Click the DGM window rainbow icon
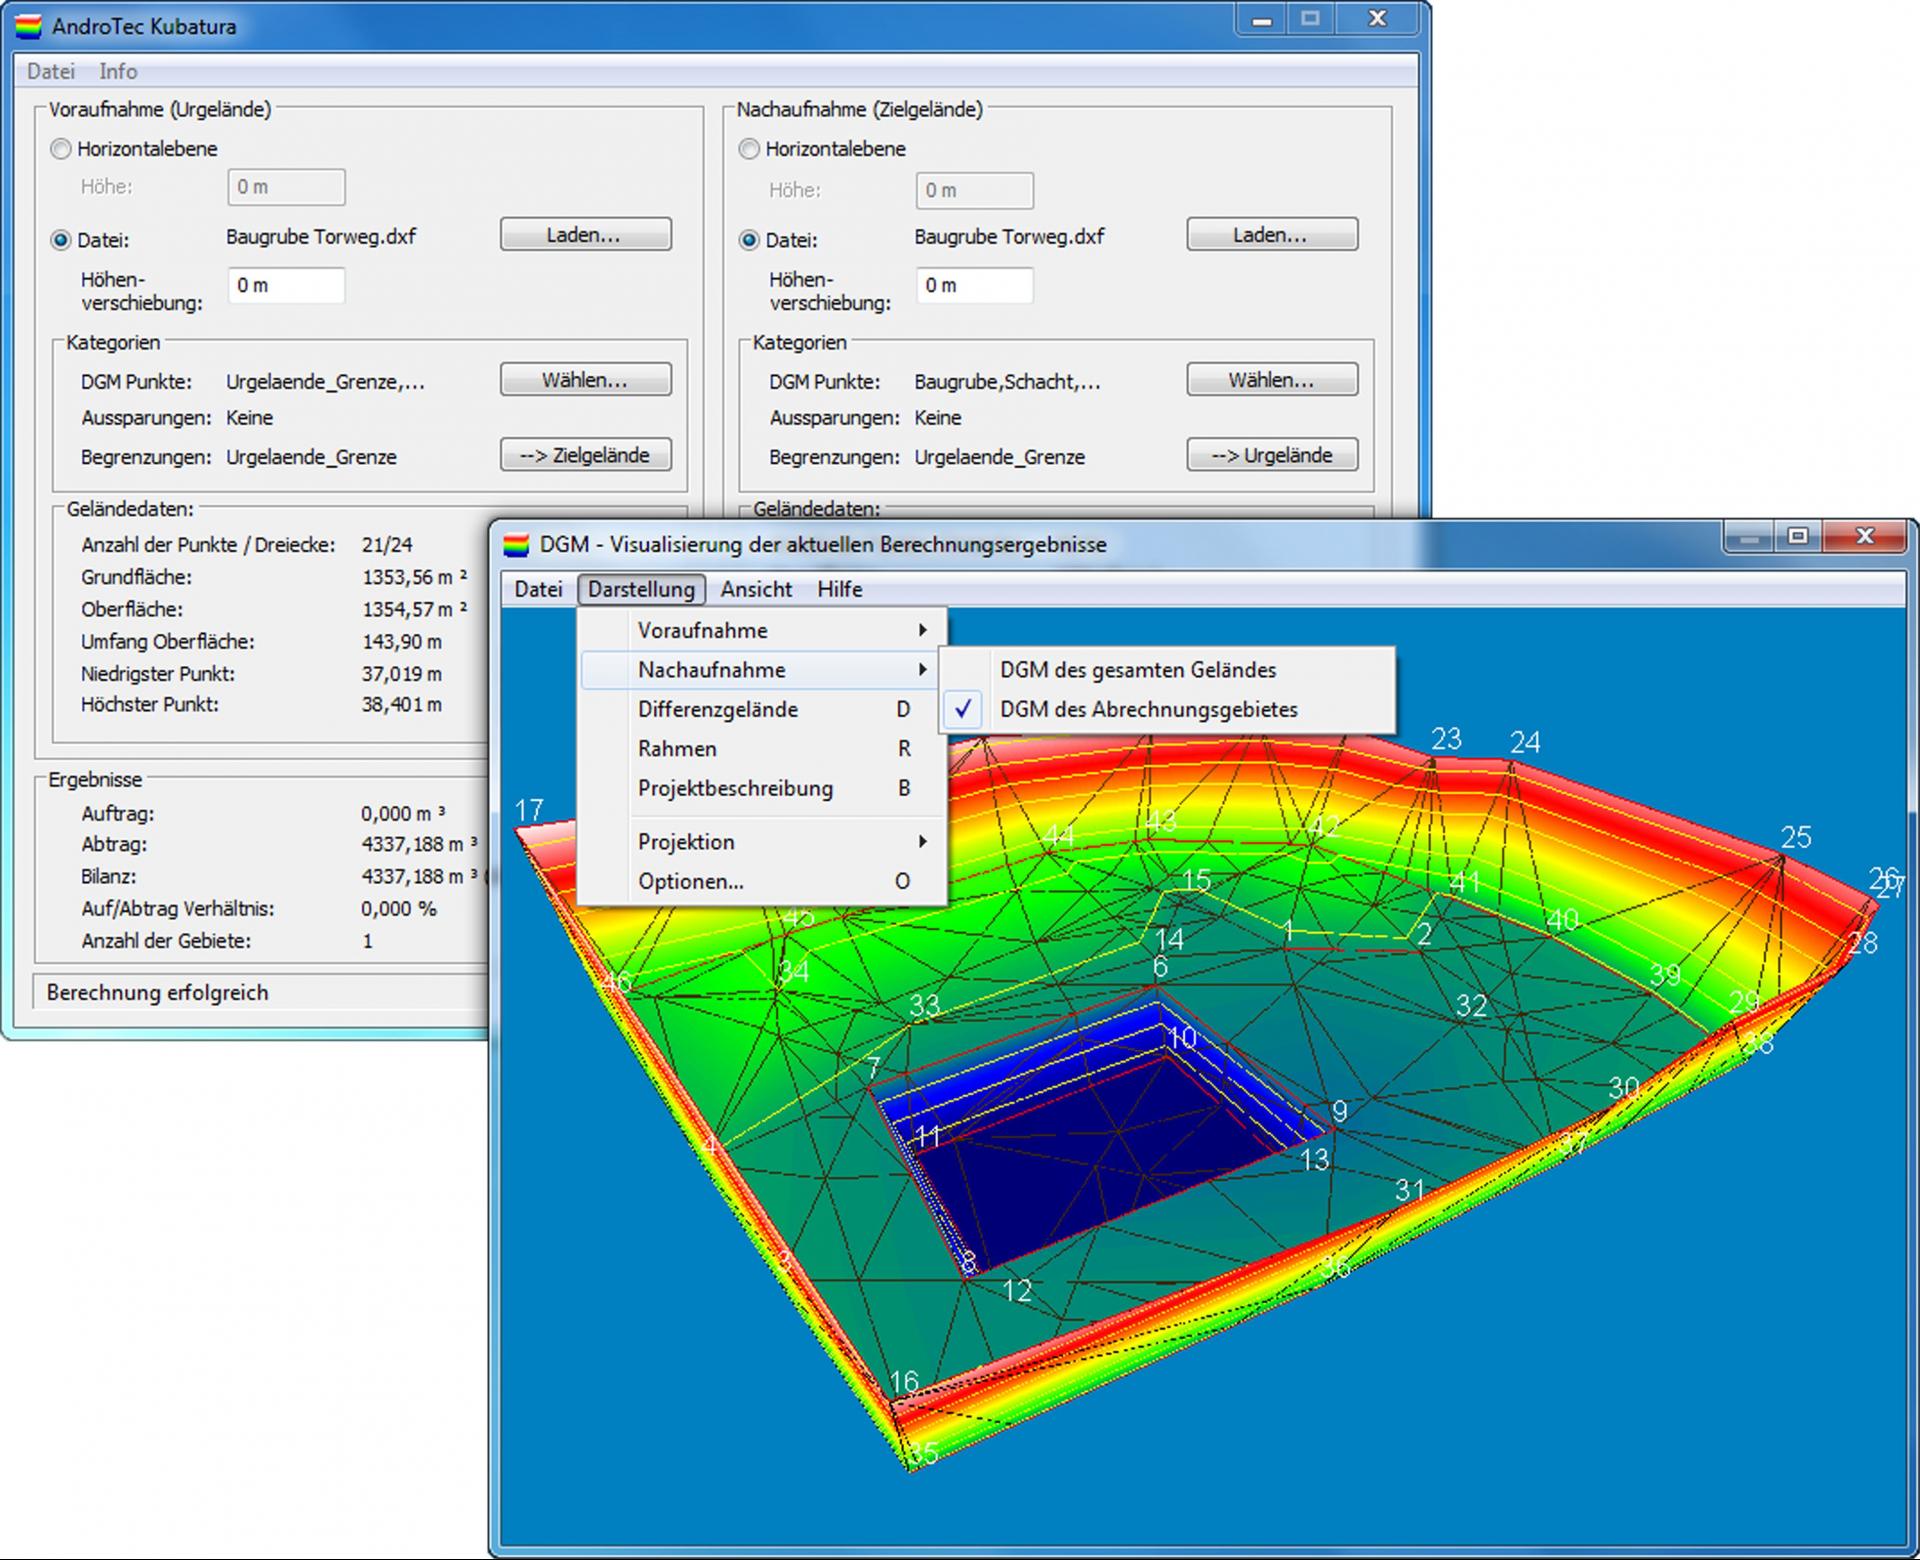The width and height of the screenshot is (1920, 1560). pos(515,545)
